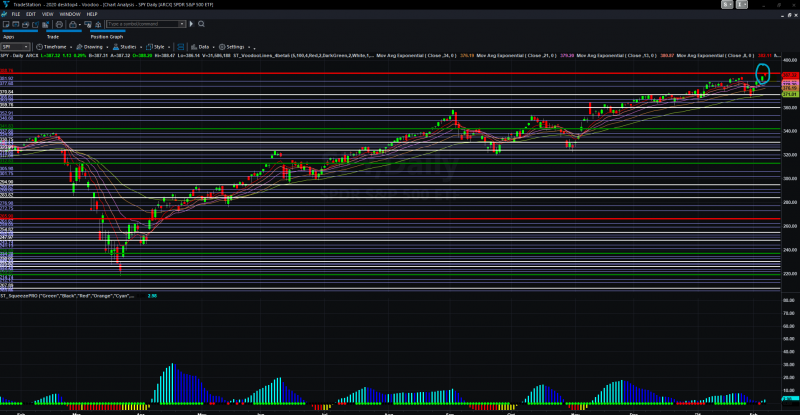The height and width of the screenshot is (415, 800).
Task: Click into the Type a symbol/command field
Action: (x=142, y=24)
